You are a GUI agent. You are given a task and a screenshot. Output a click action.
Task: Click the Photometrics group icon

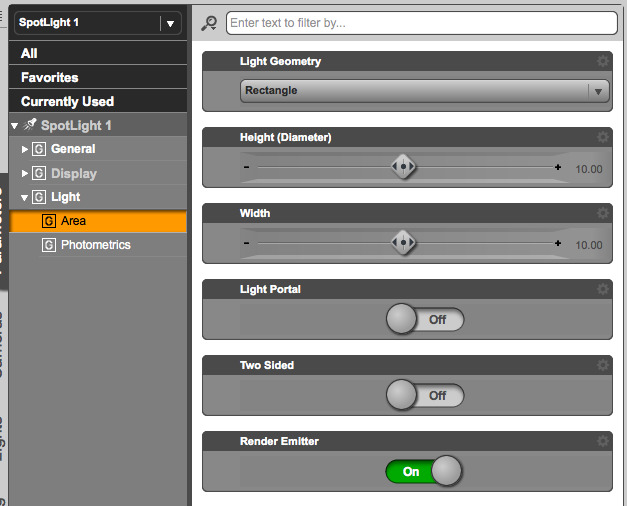click(49, 245)
